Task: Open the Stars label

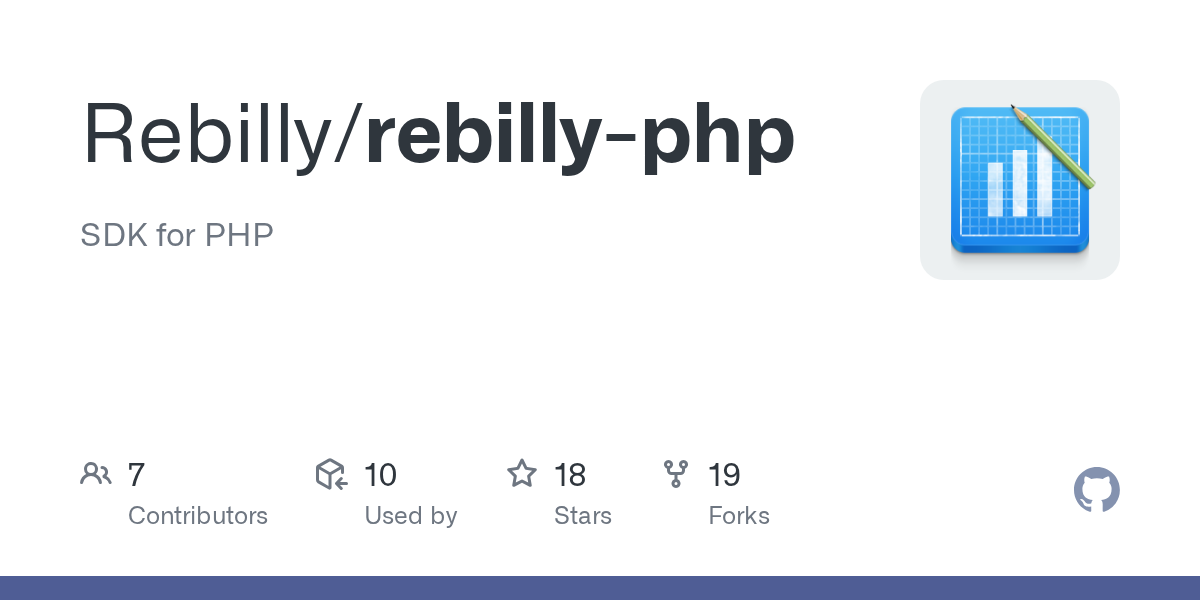Action: coord(583,516)
